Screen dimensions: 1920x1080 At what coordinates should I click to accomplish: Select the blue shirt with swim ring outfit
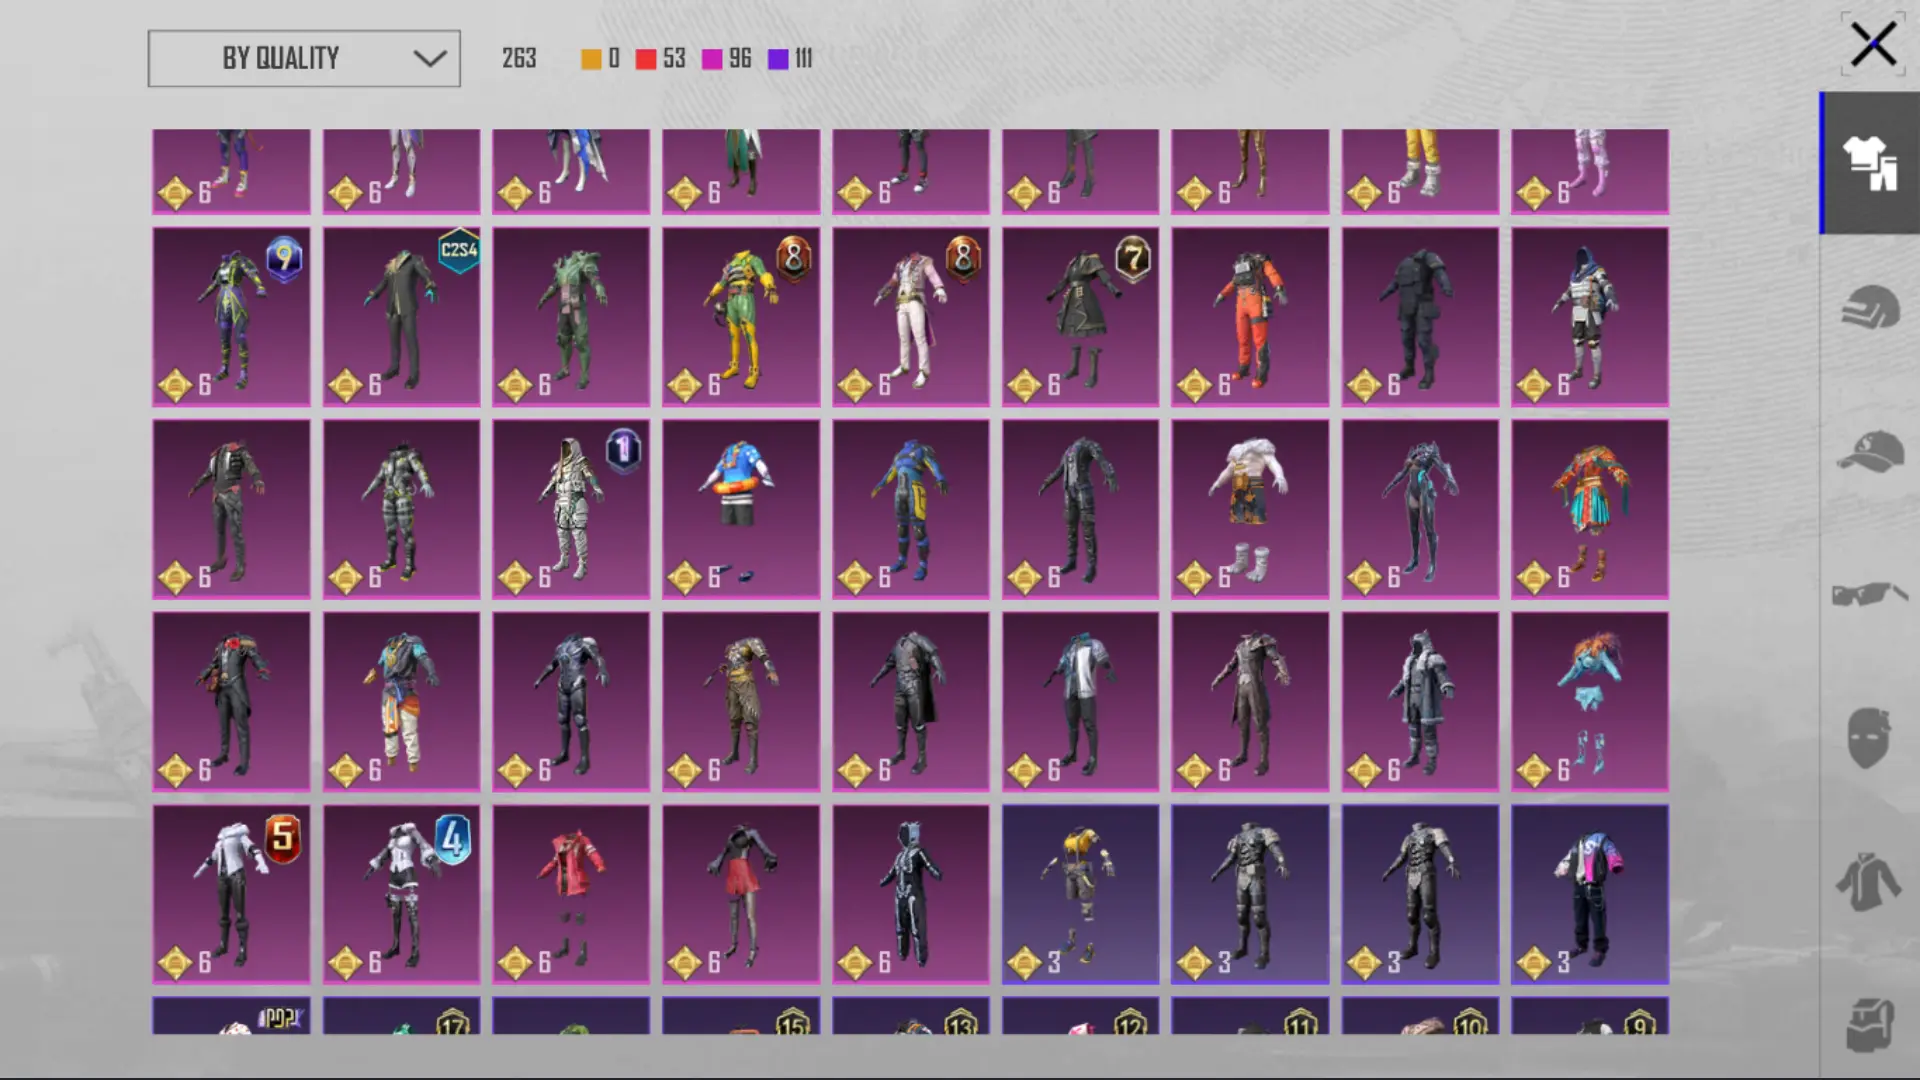click(741, 509)
